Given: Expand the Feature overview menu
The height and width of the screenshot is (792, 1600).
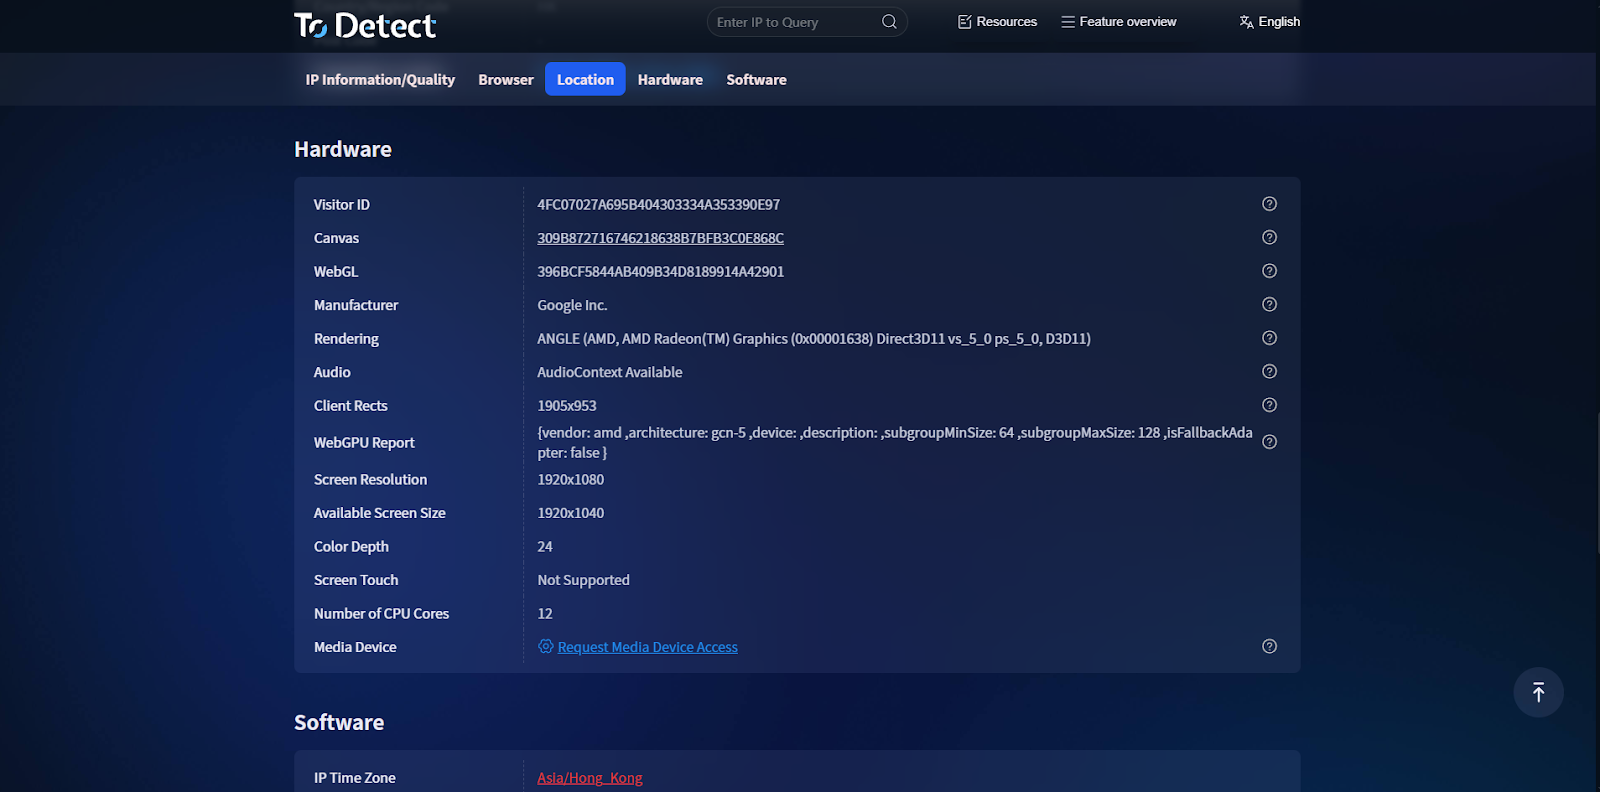Looking at the screenshot, I should [x=1119, y=22].
